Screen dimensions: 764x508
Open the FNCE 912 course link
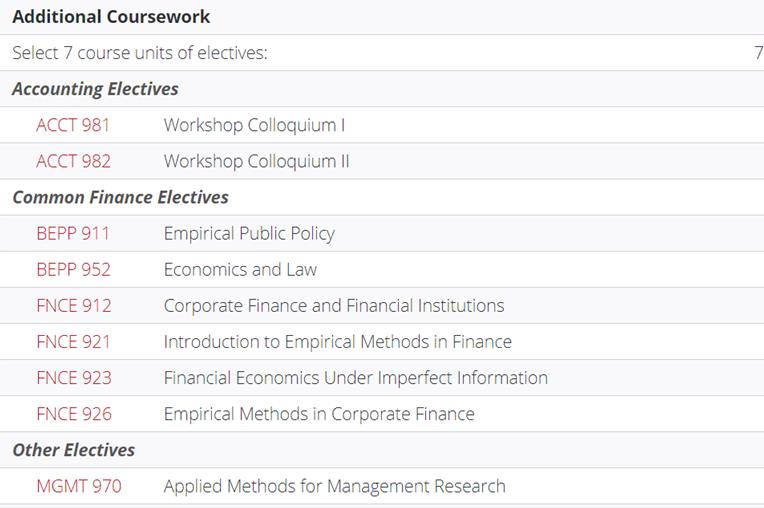[x=74, y=305]
